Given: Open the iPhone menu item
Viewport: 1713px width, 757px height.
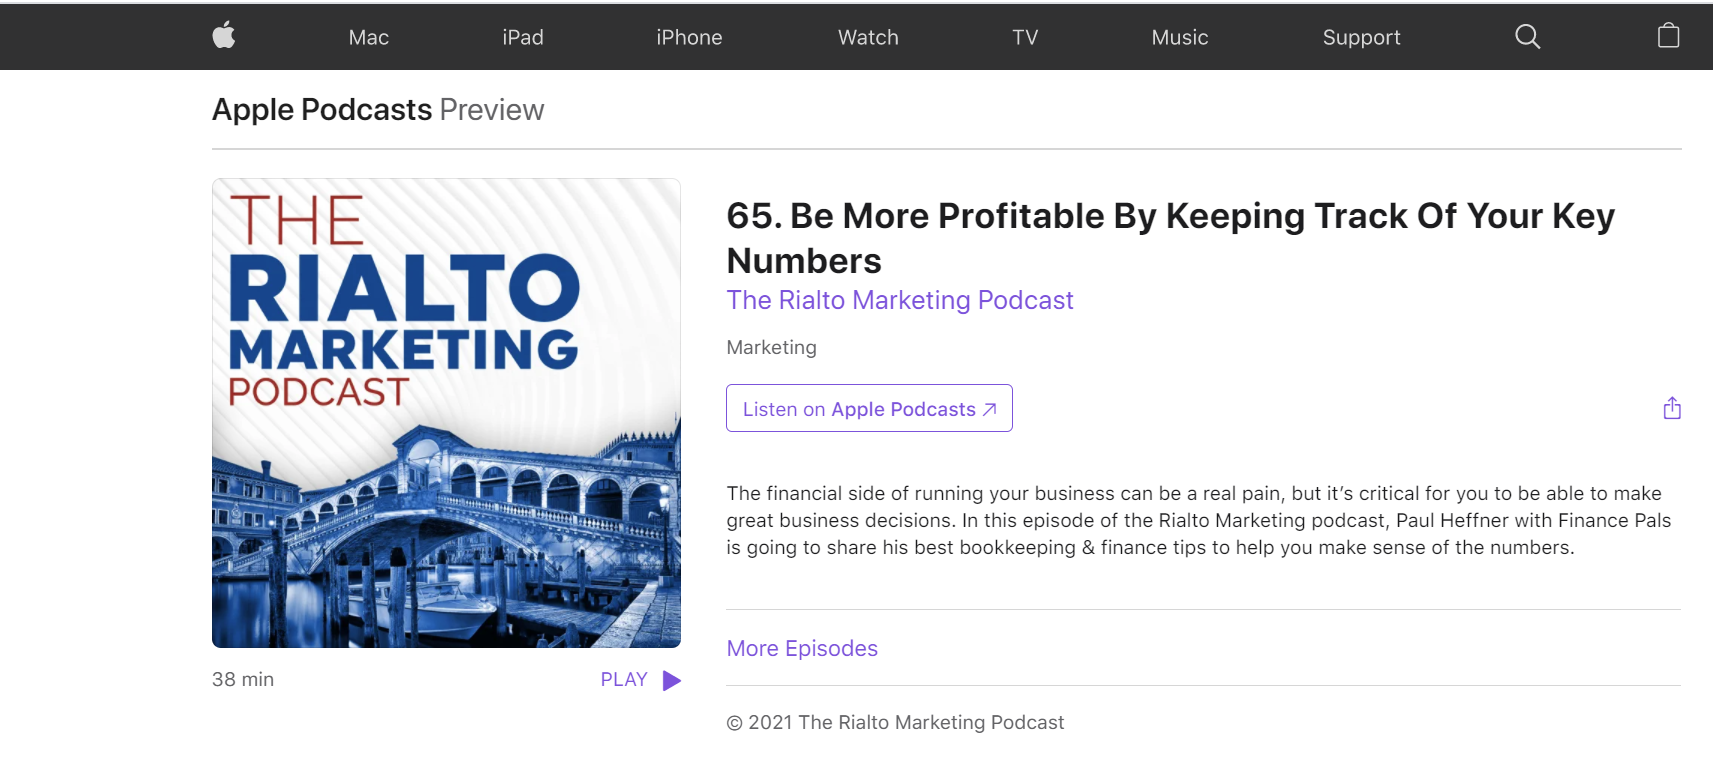Looking at the screenshot, I should tap(689, 37).
